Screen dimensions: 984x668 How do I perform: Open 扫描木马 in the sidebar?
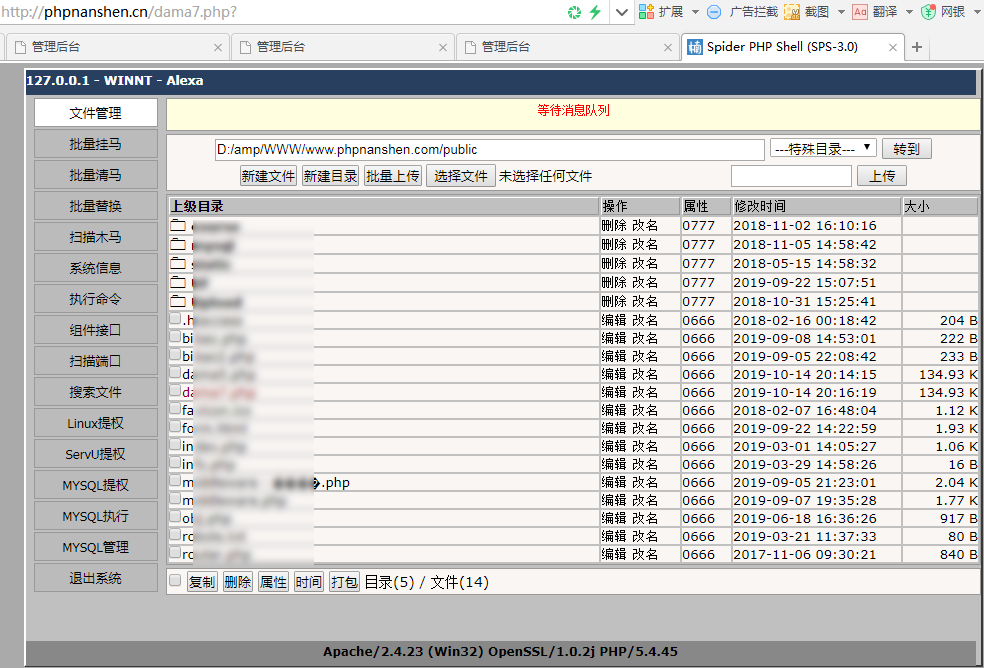pos(95,237)
